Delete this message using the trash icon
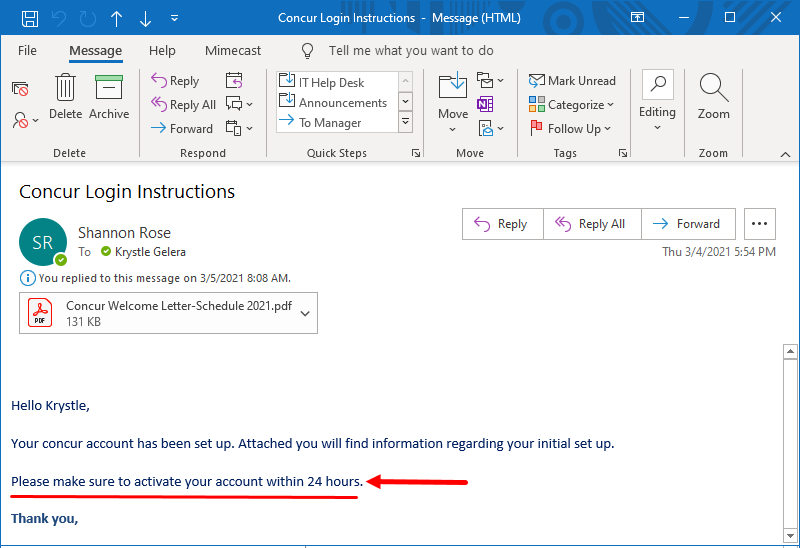 pos(65,96)
